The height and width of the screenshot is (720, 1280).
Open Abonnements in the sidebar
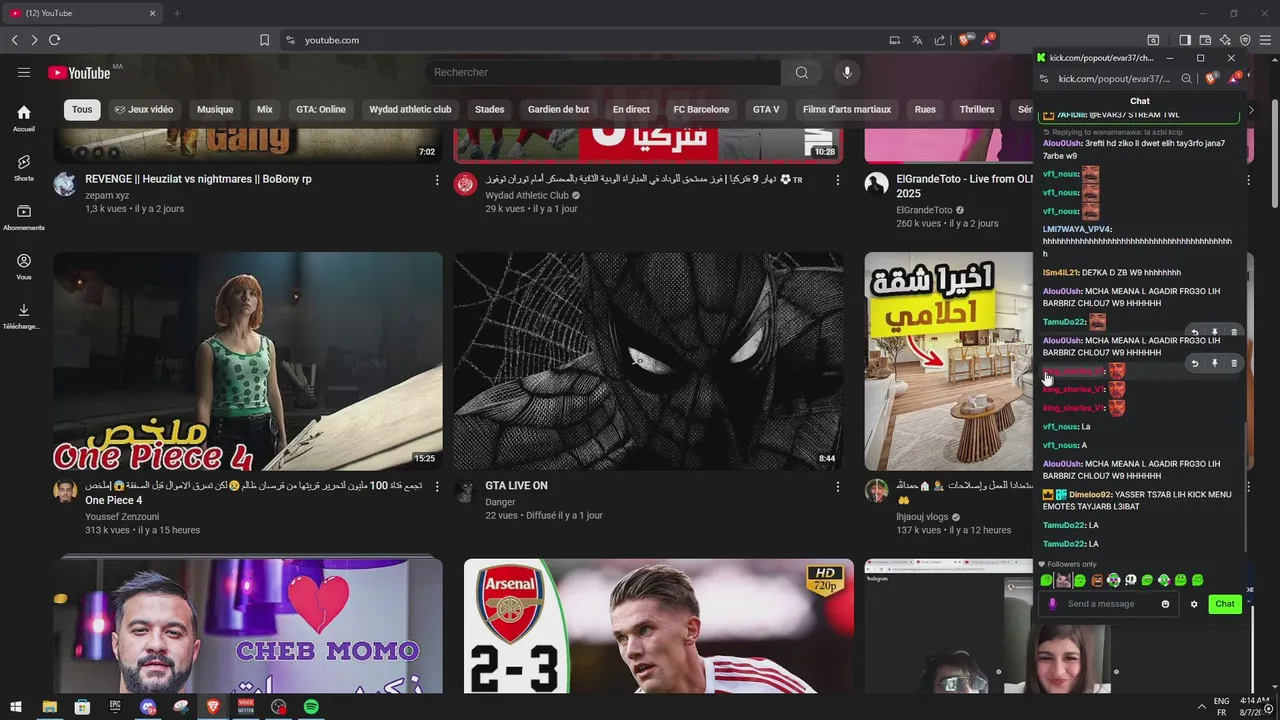24,218
